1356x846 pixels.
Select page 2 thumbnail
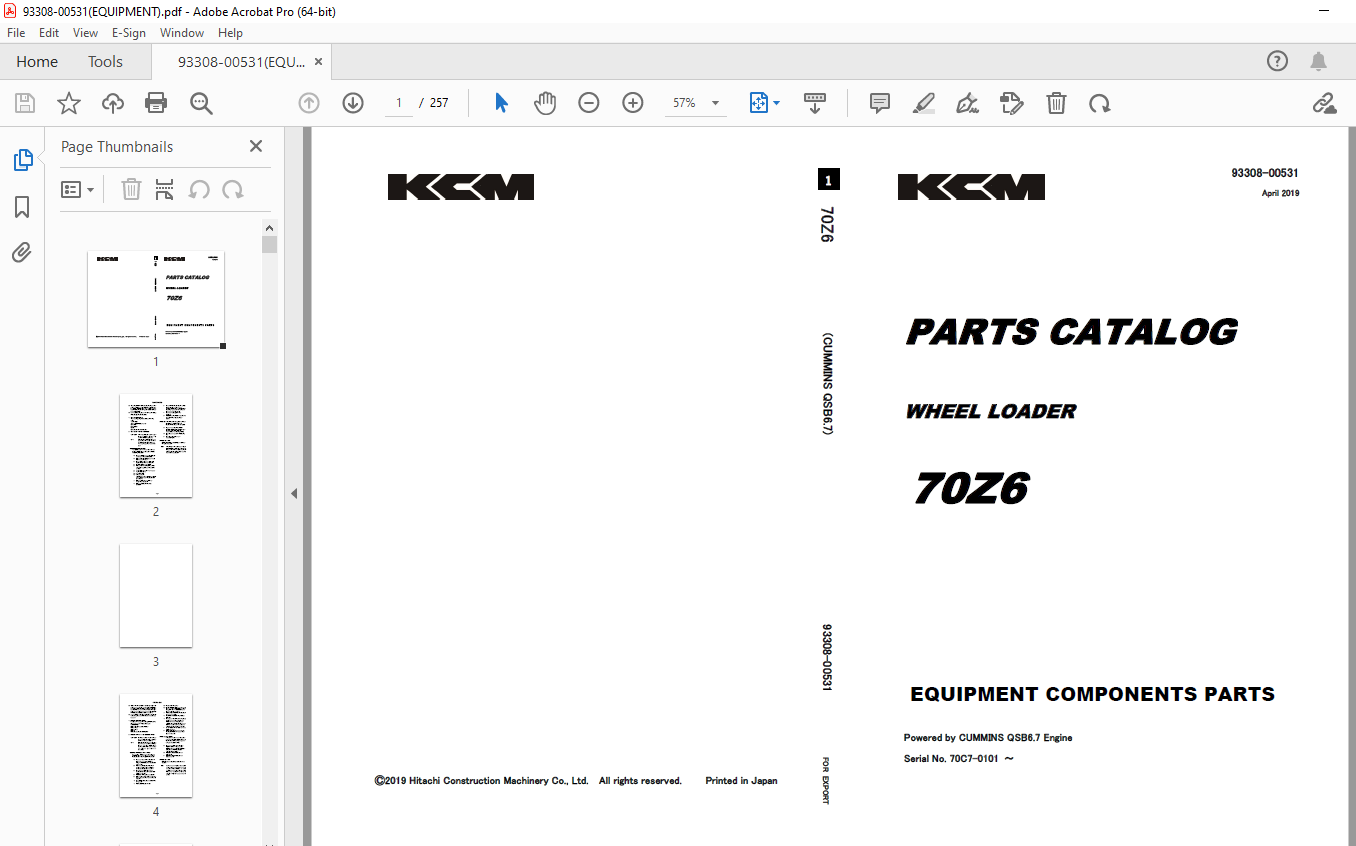(156, 446)
